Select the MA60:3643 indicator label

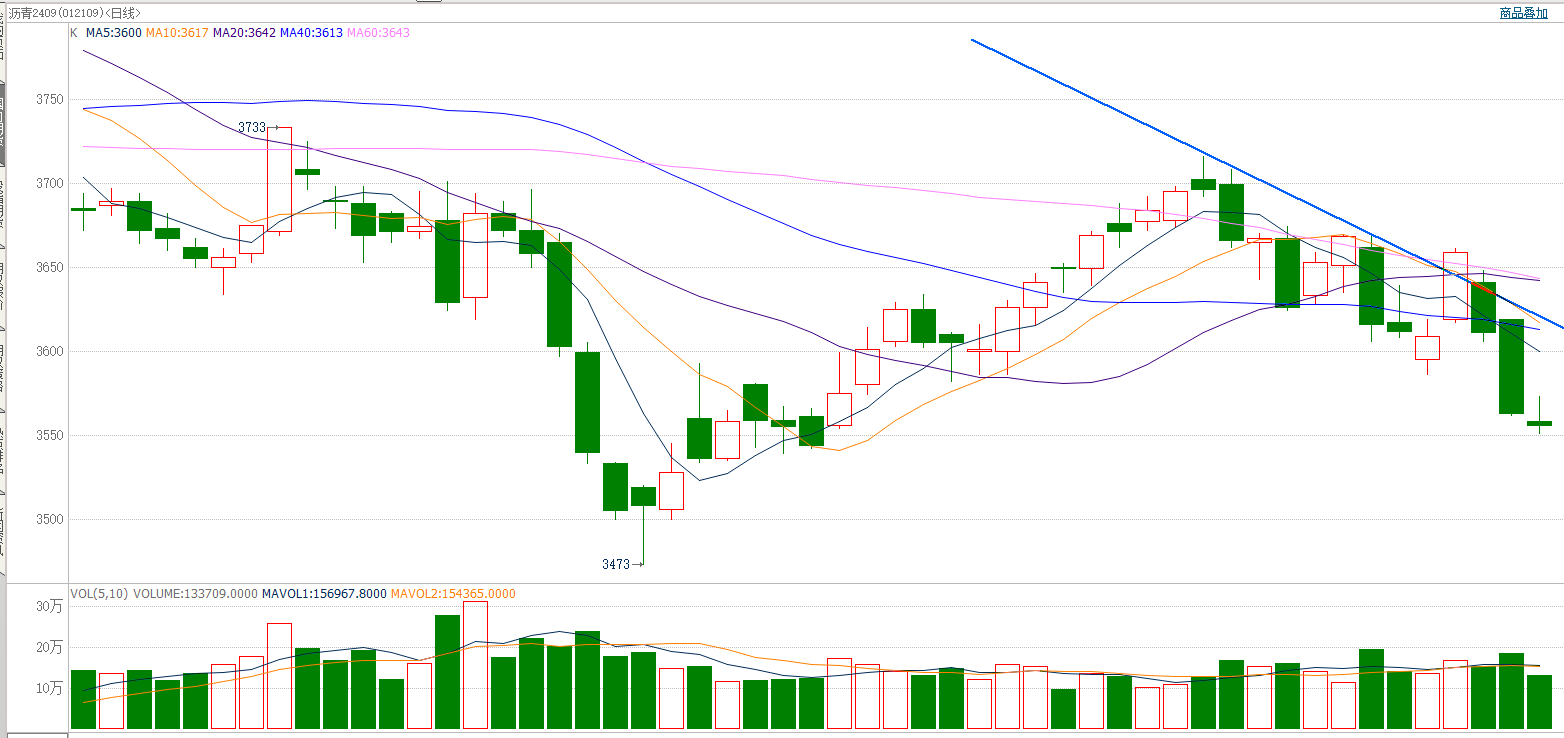(x=378, y=33)
